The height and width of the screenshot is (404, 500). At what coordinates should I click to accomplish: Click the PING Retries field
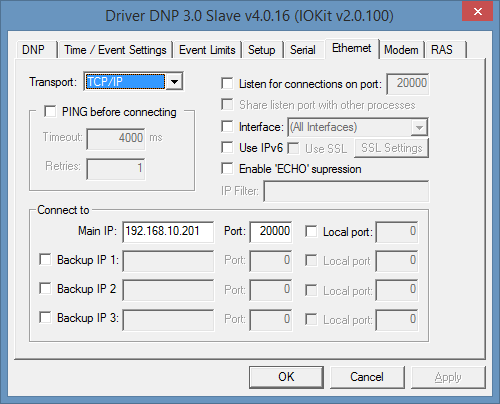116,169
